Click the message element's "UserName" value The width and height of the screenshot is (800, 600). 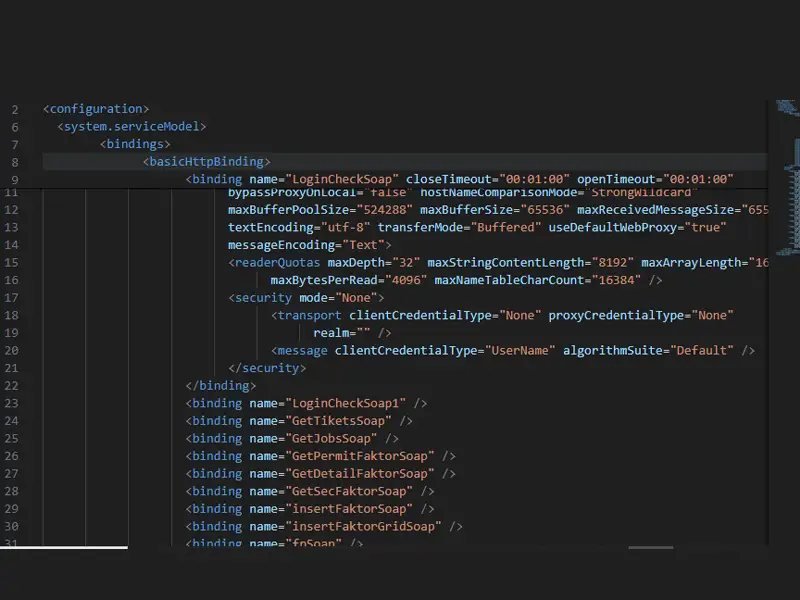click(x=520, y=351)
